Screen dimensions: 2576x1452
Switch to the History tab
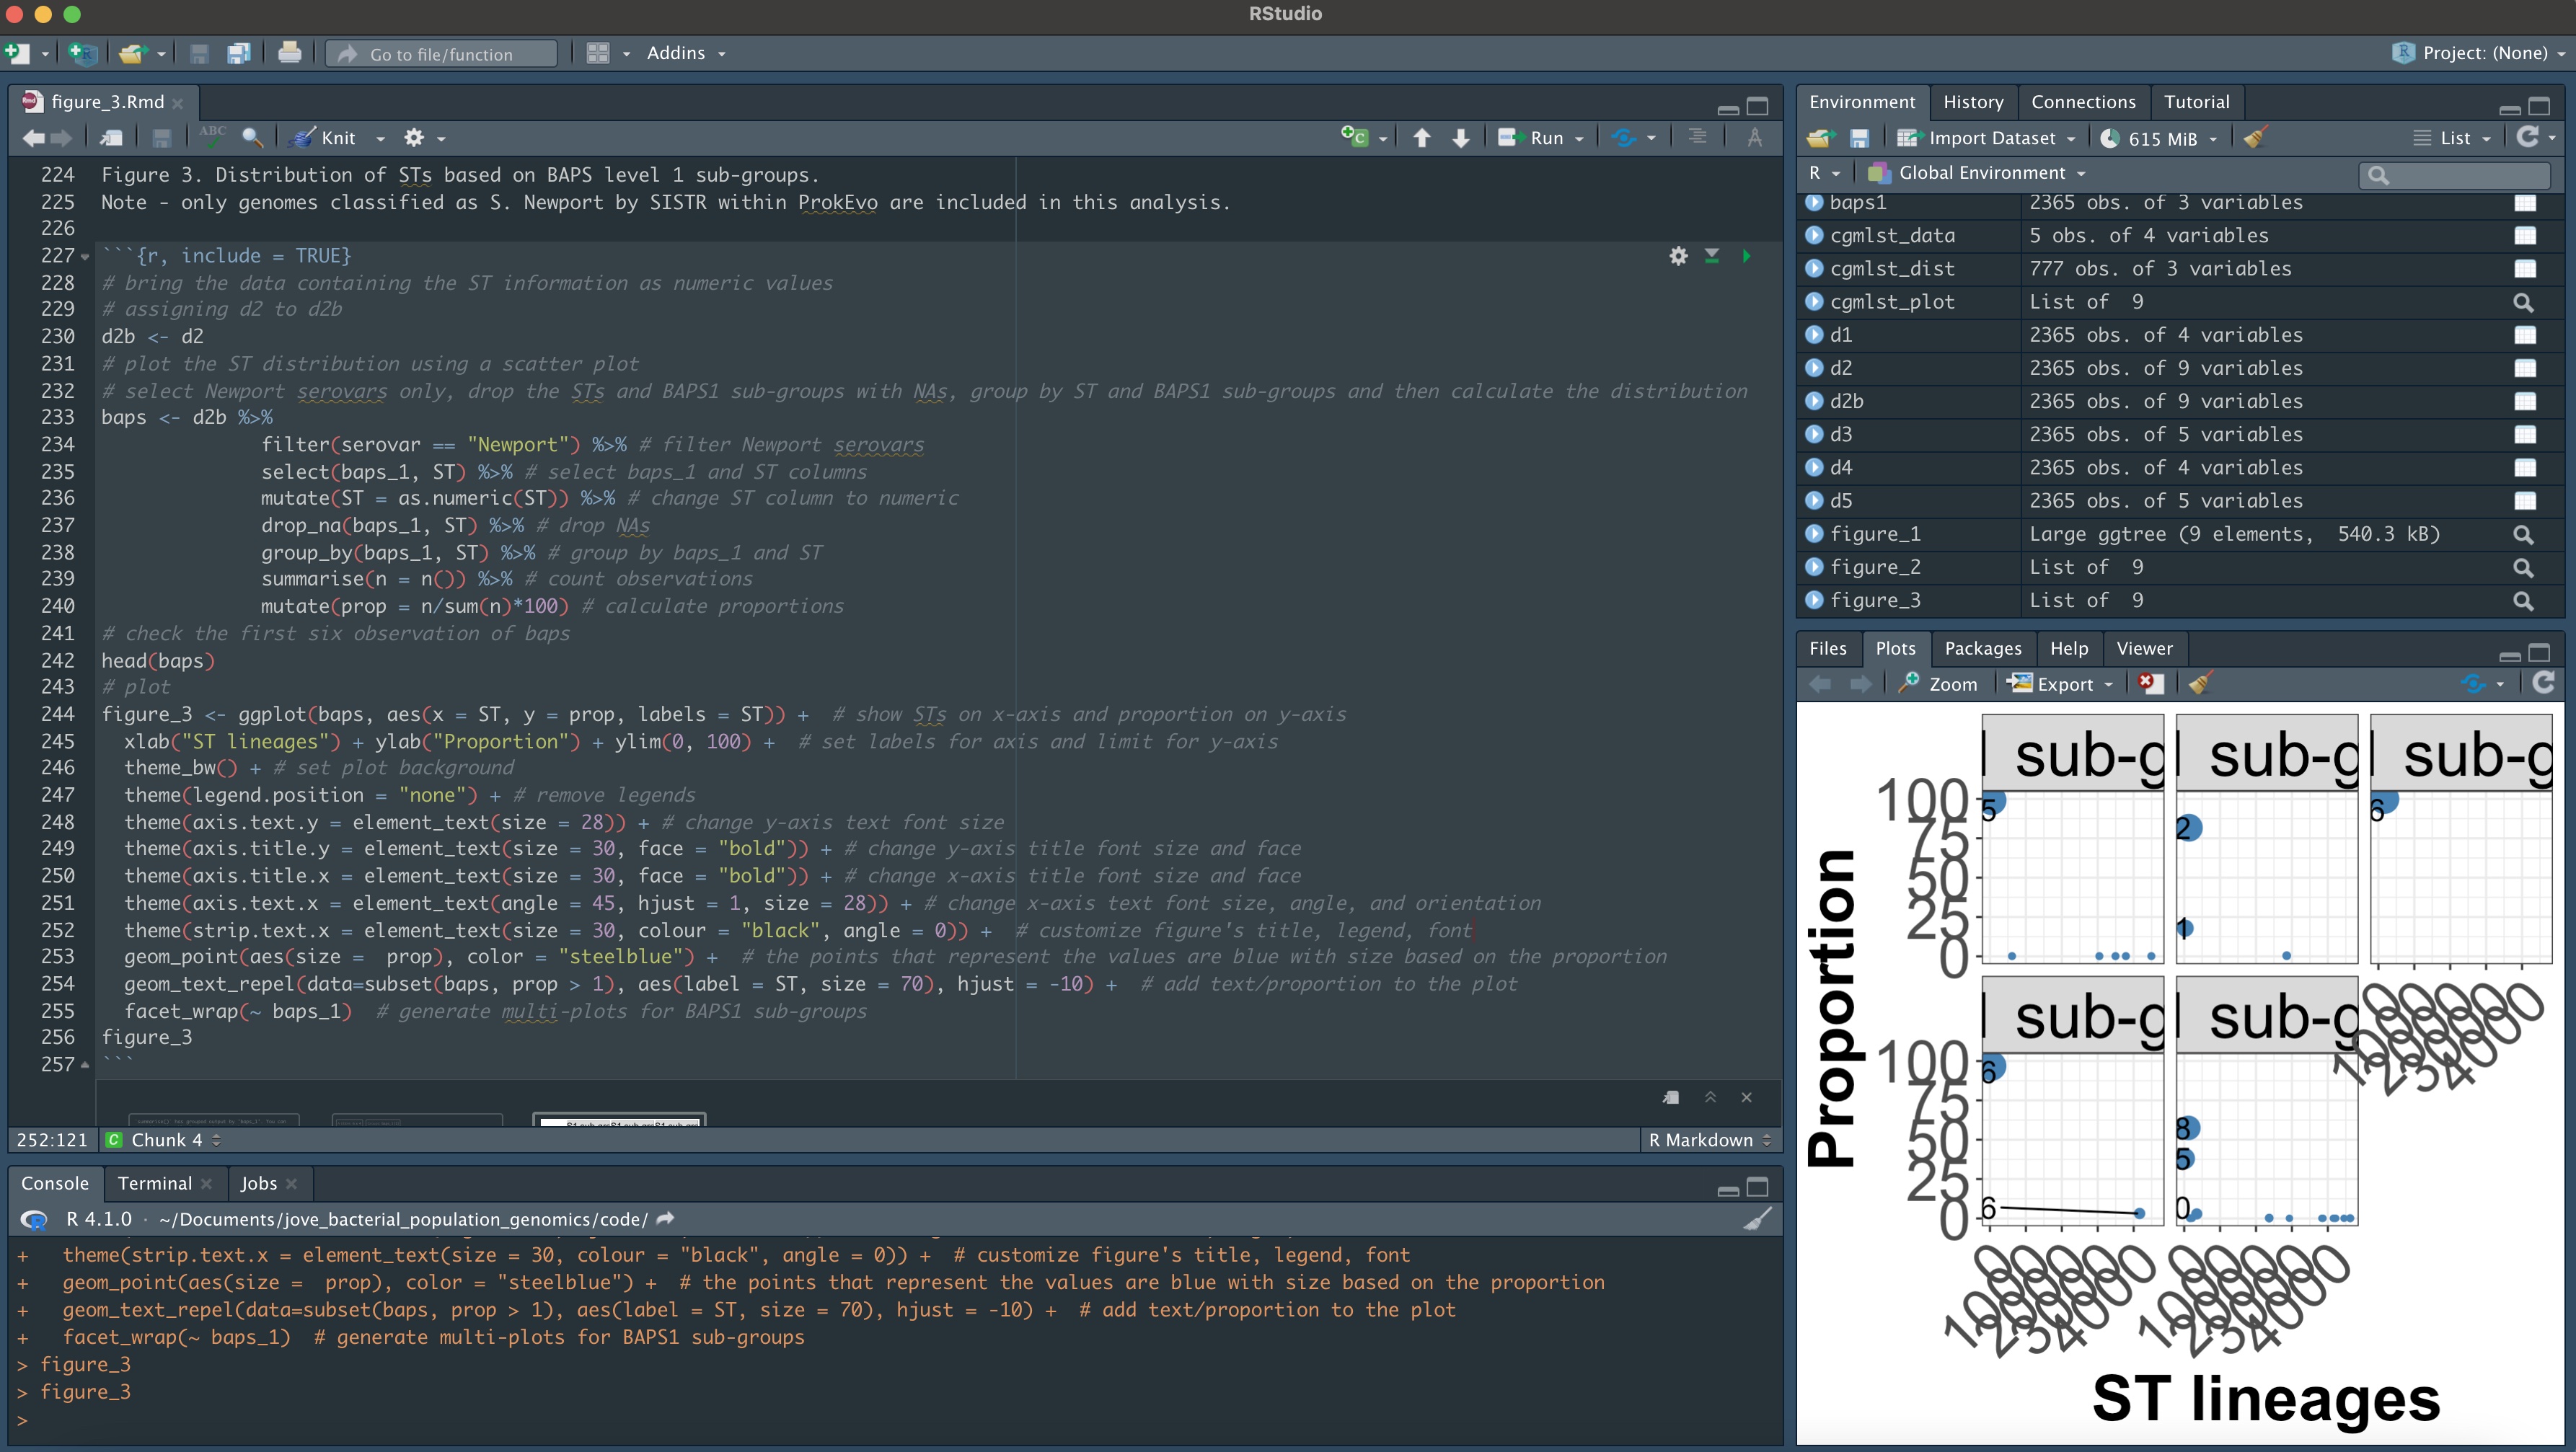1972,102
